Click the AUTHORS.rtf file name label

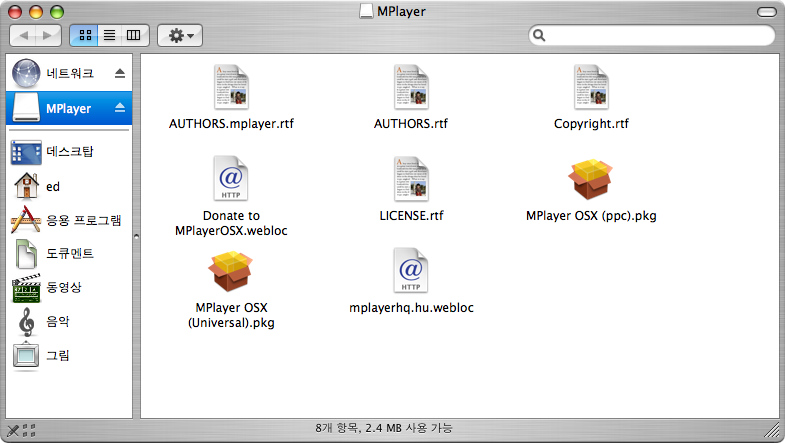click(411, 124)
